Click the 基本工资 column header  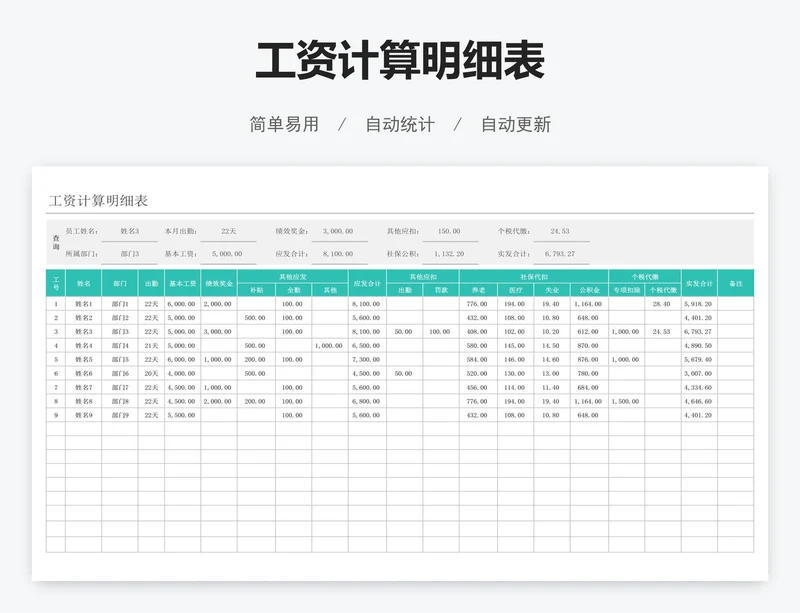[x=183, y=283]
